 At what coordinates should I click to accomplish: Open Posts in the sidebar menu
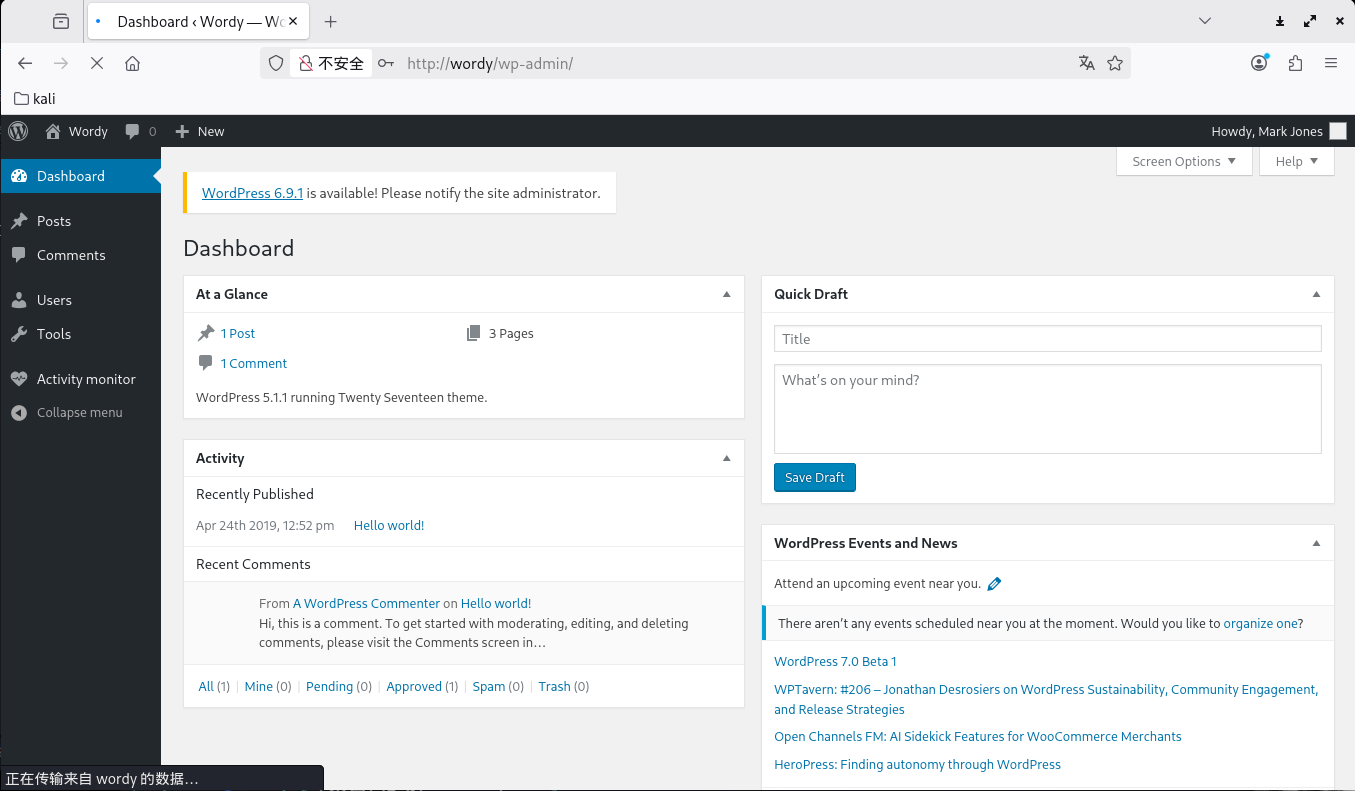click(54, 221)
